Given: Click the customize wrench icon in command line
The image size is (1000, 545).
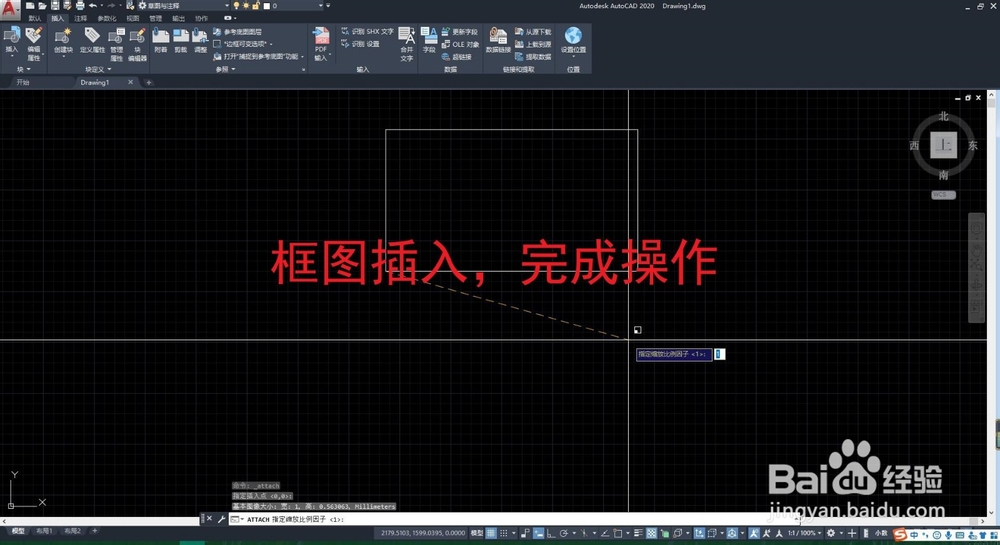Looking at the screenshot, I should (x=221, y=519).
